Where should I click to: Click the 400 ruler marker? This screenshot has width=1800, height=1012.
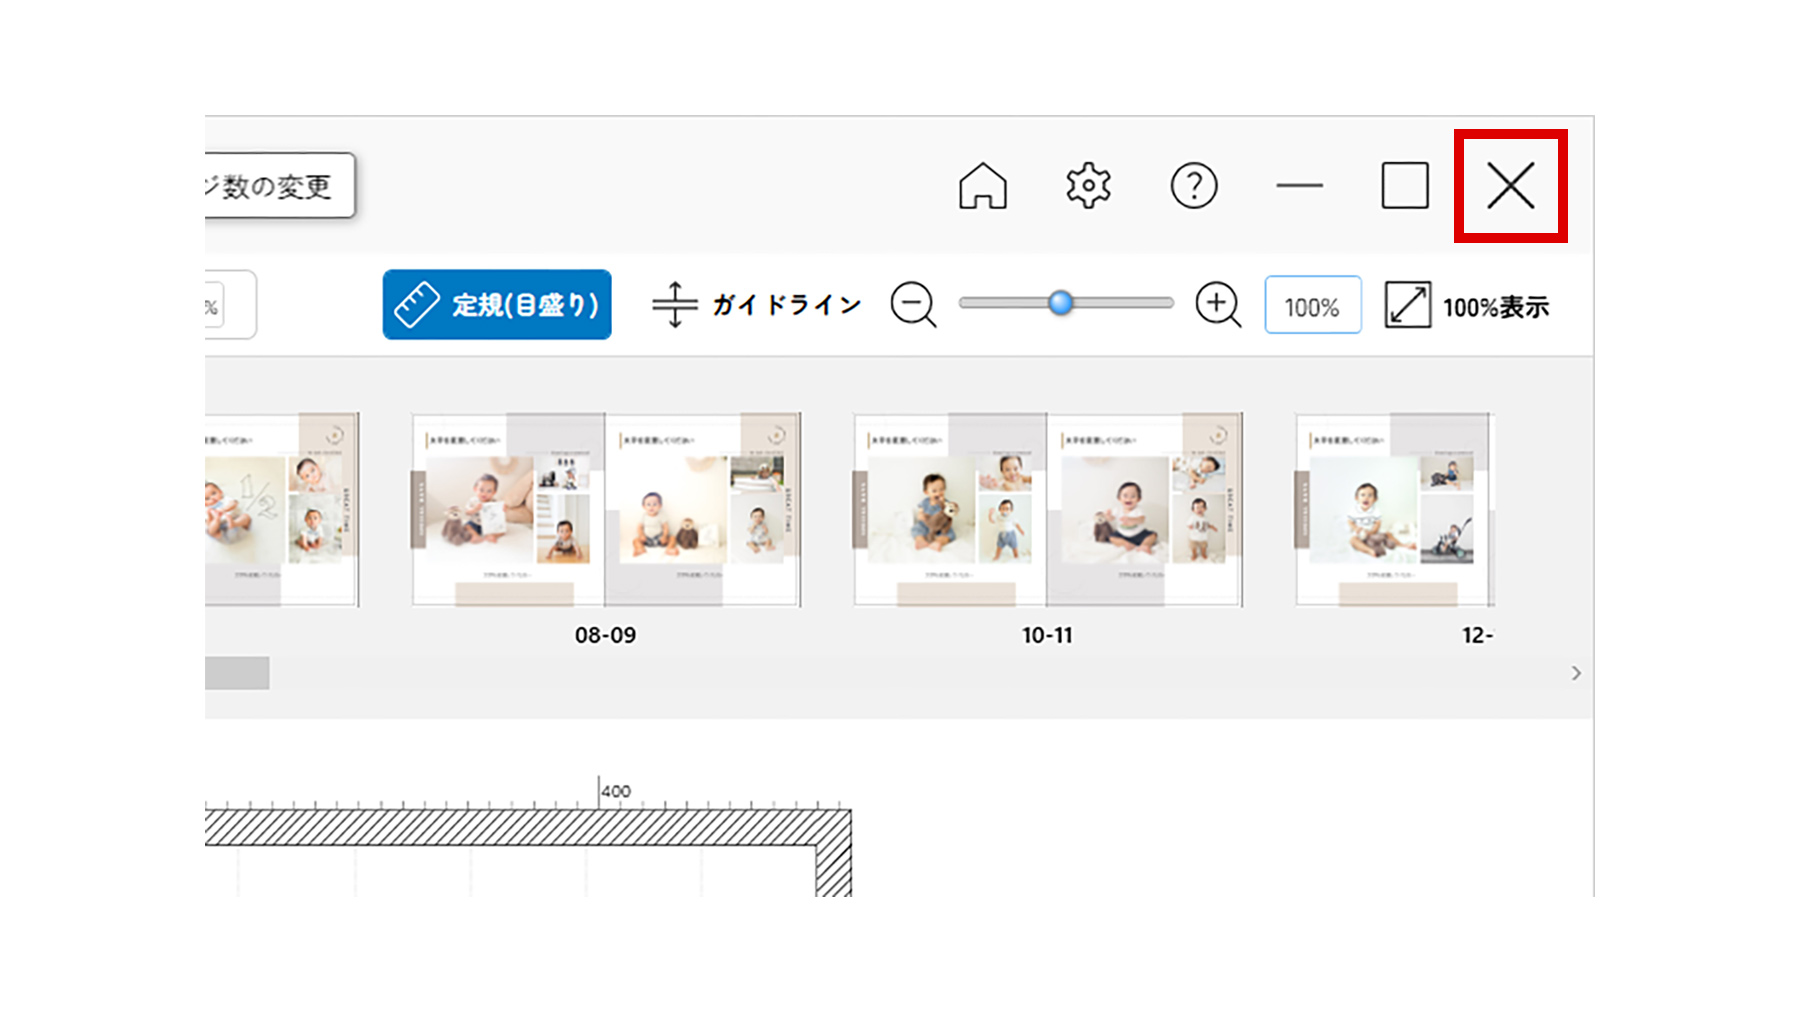click(616, 791)
